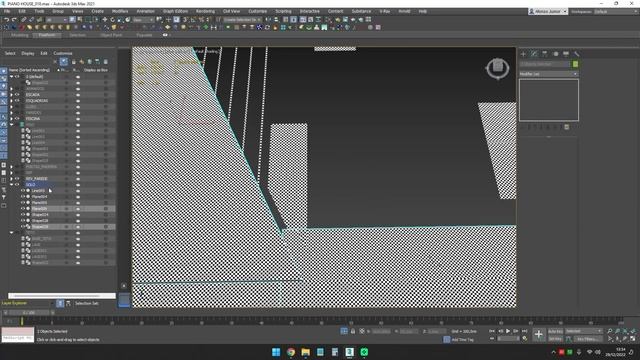Open Google Chrome from the taskbar

click(291, 352)
